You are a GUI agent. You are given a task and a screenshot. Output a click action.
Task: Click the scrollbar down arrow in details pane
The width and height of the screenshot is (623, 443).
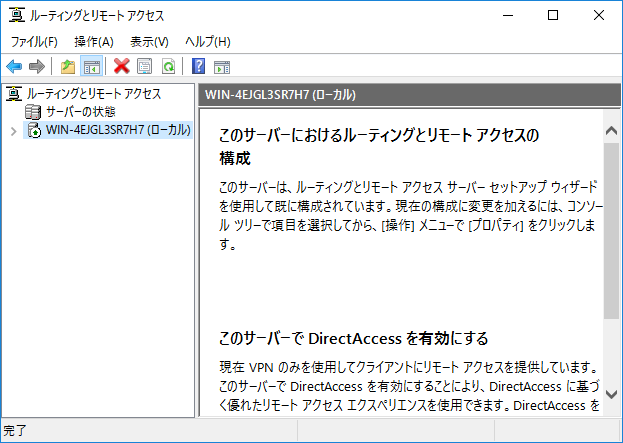point(611,394)
